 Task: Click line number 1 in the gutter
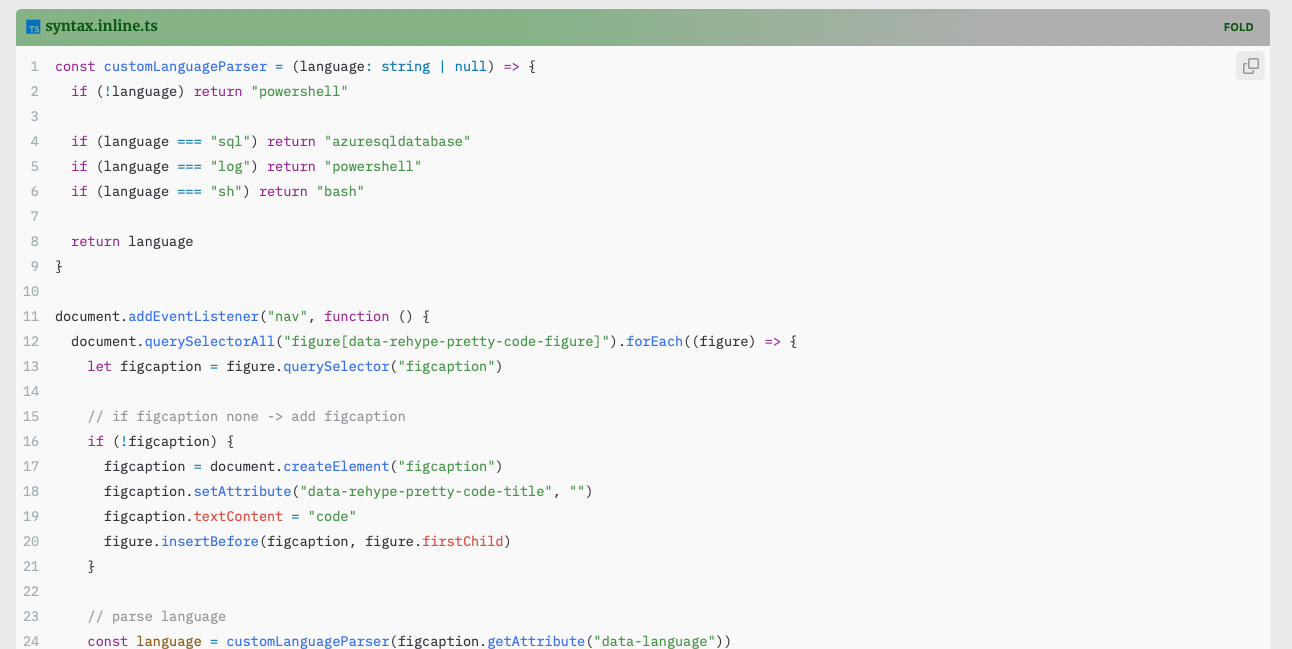[x=34, y=67]
